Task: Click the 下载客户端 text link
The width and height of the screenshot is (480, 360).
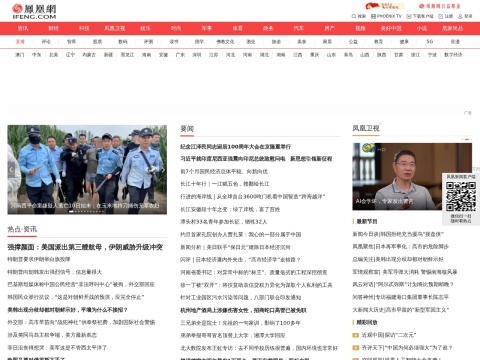Action: tap(423, 16)
